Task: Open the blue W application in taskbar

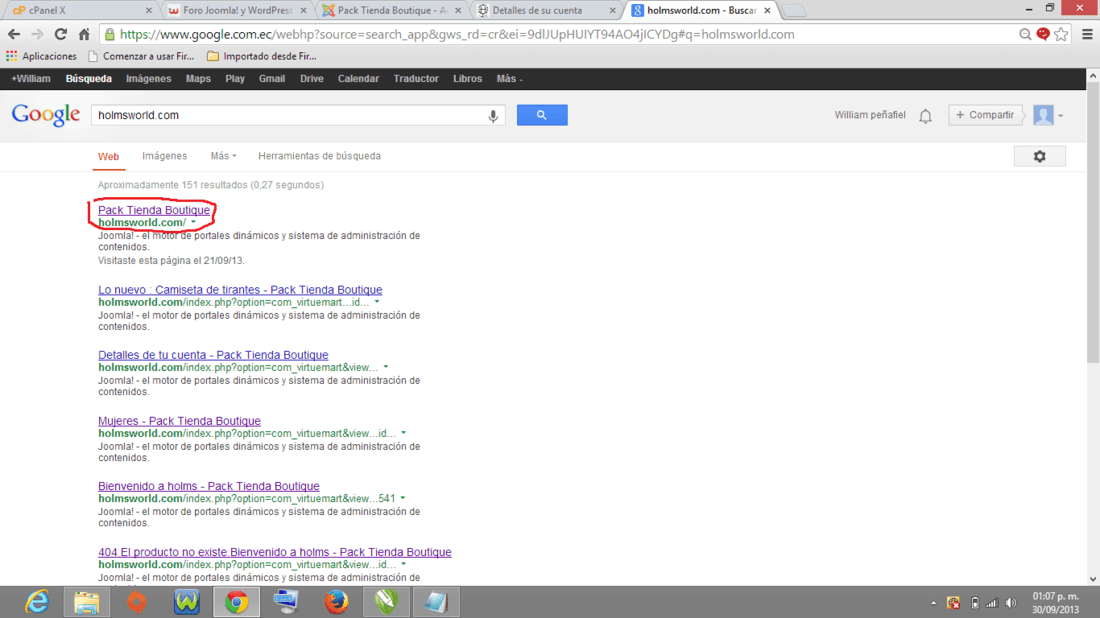Action: click(187, 602)
